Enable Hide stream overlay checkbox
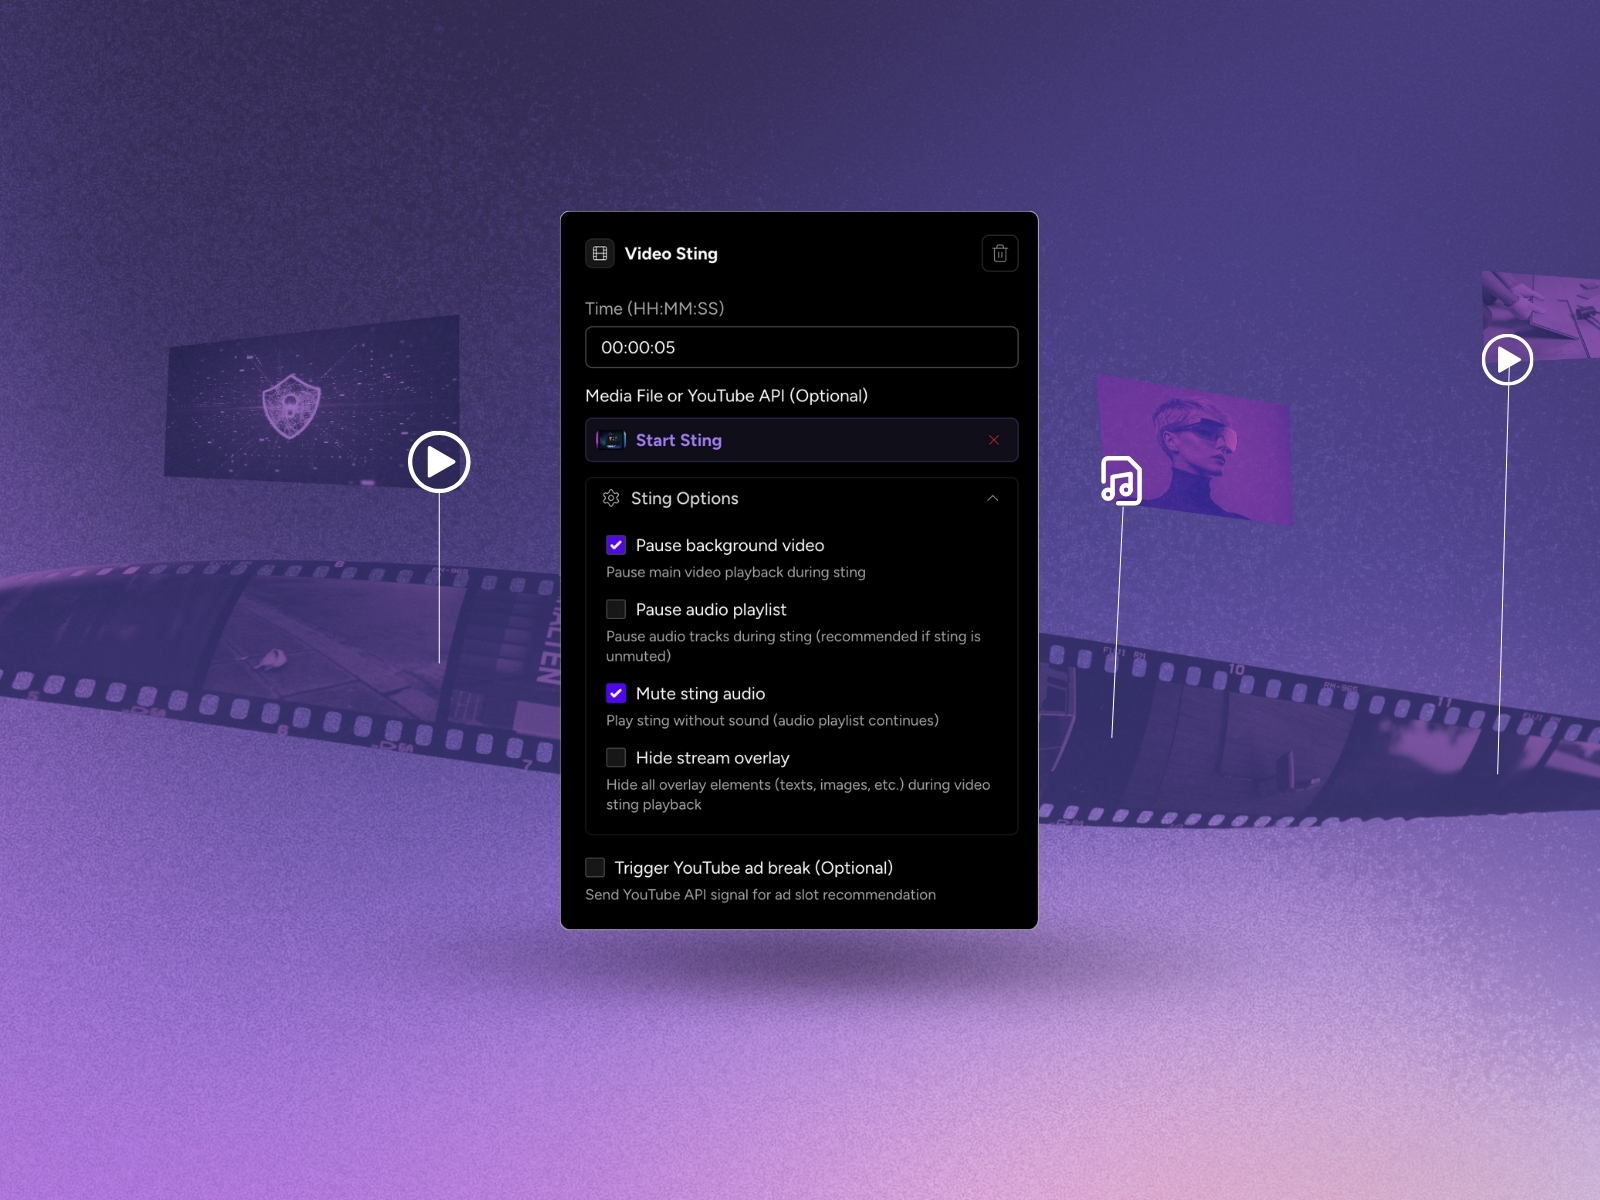 click(616, 758)
